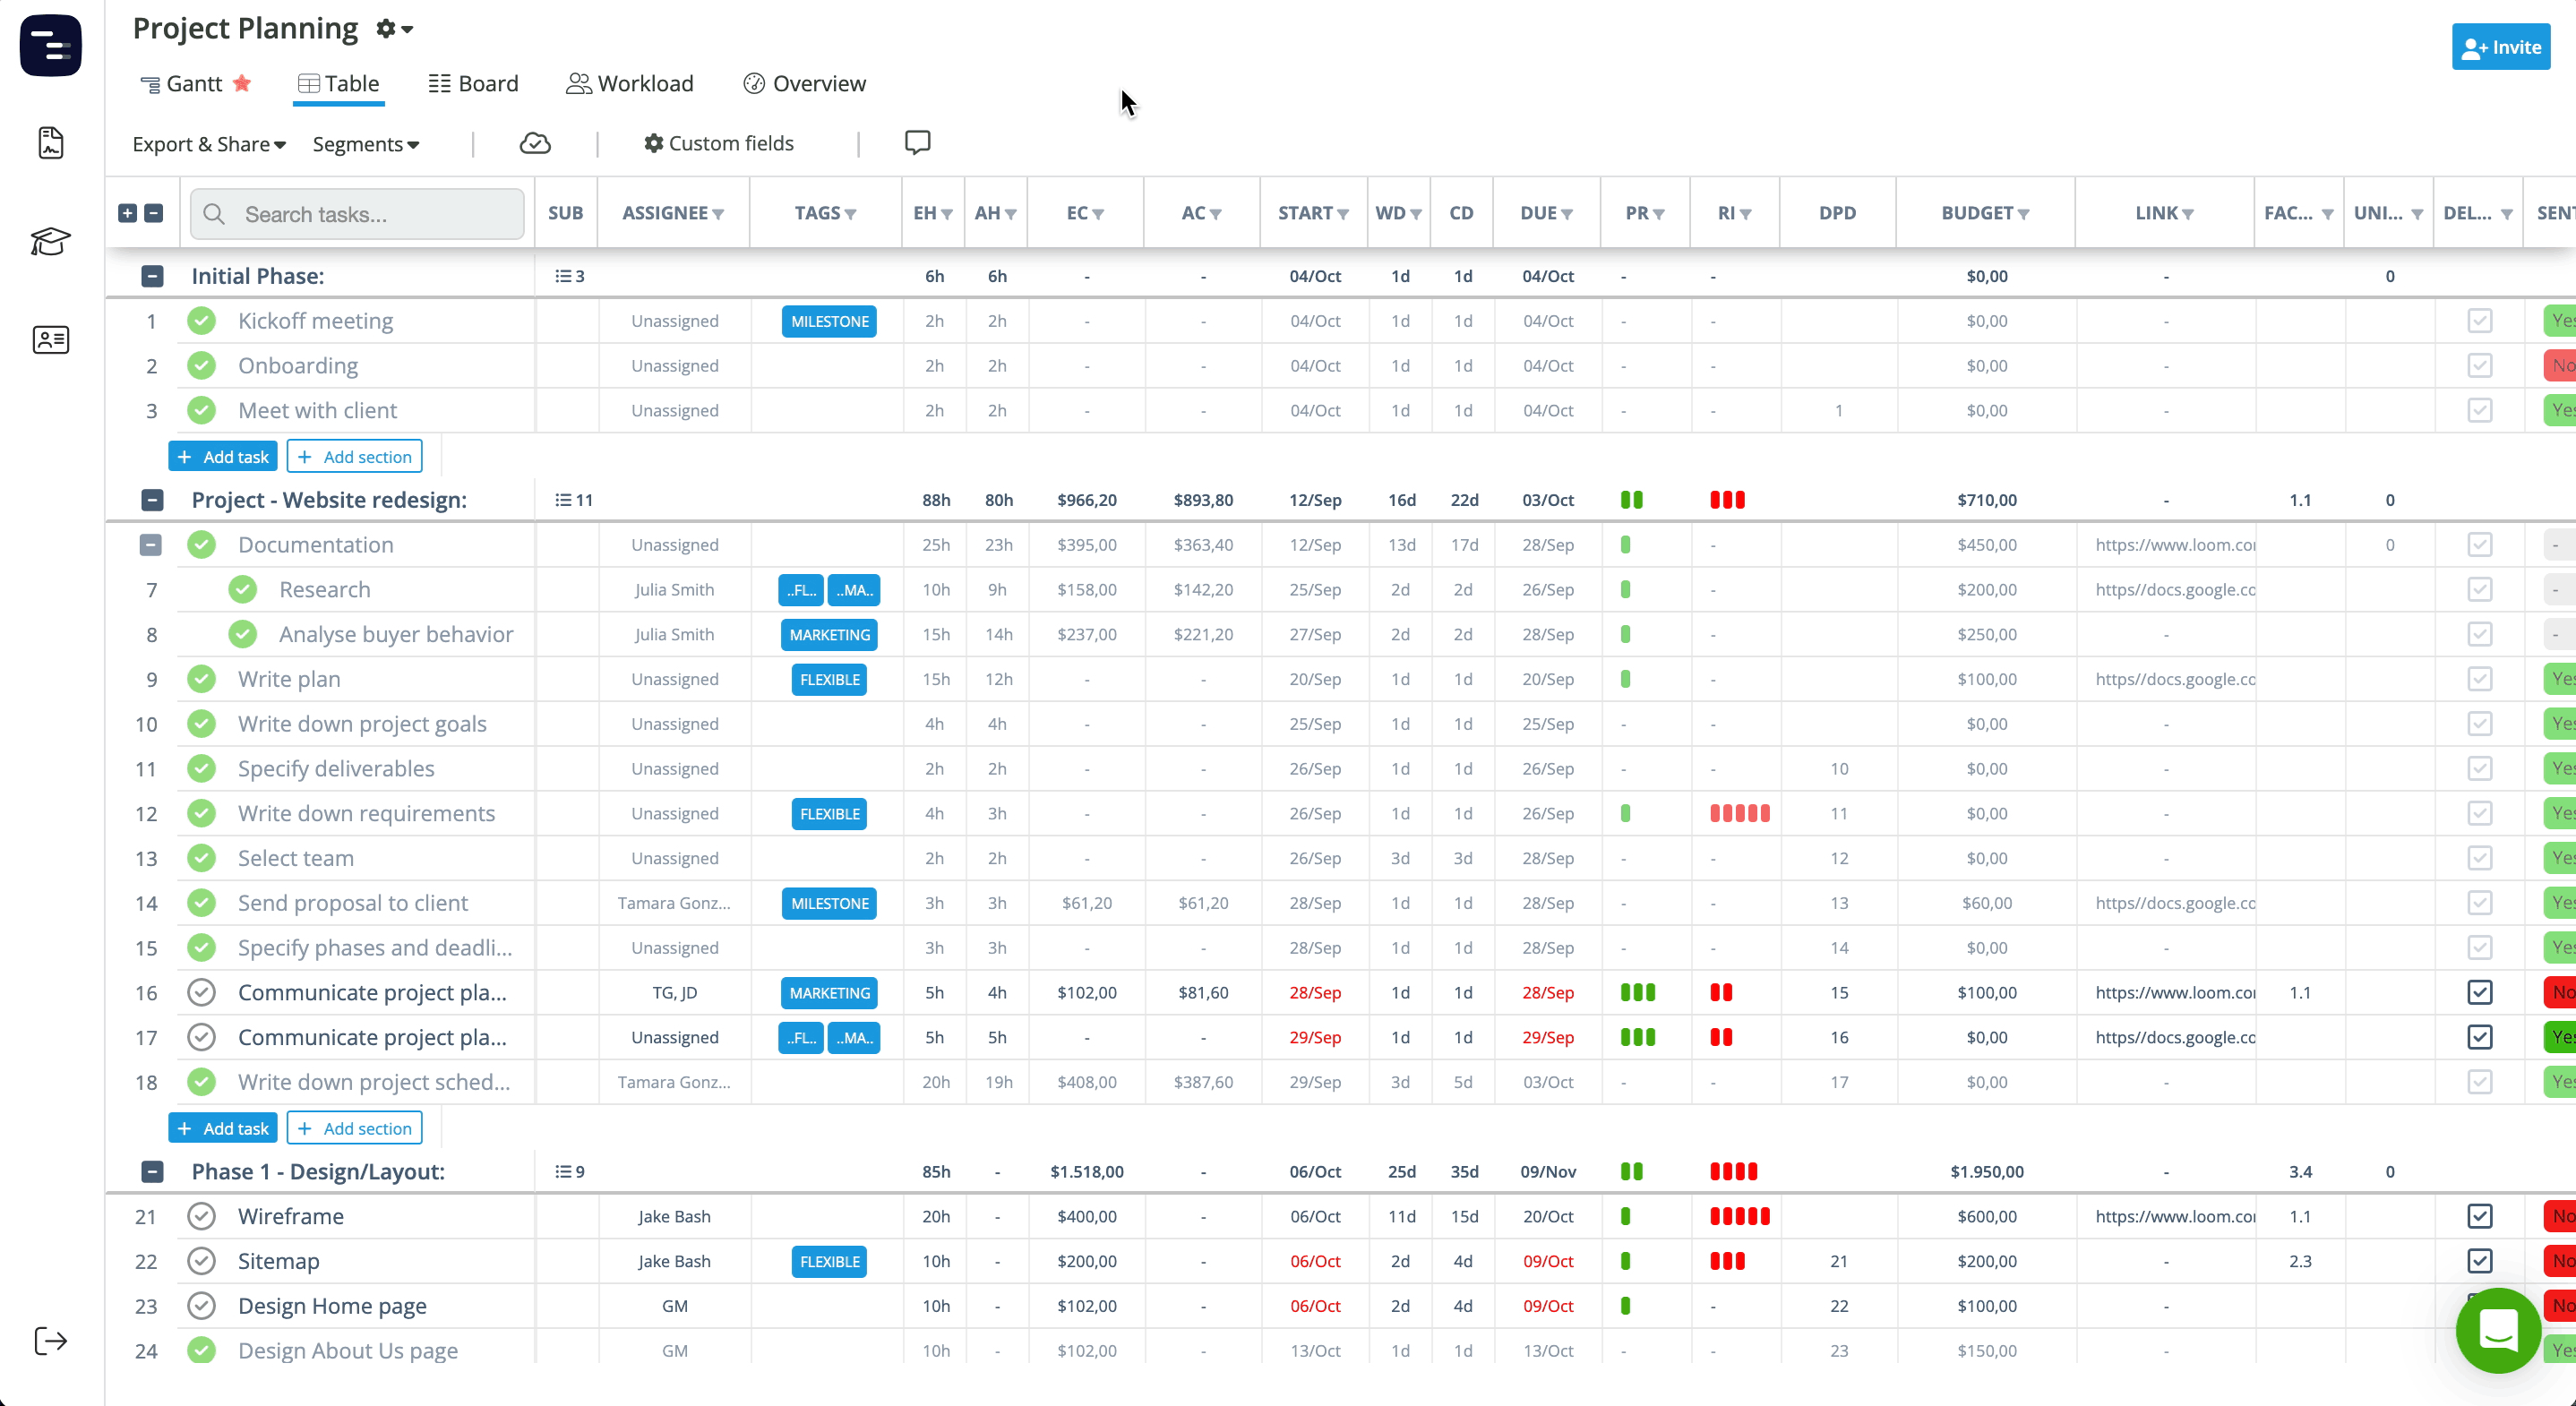Screen dimensions: 2576x1406
Task: Open project settings gear next to title
Action: click(393, 29)
